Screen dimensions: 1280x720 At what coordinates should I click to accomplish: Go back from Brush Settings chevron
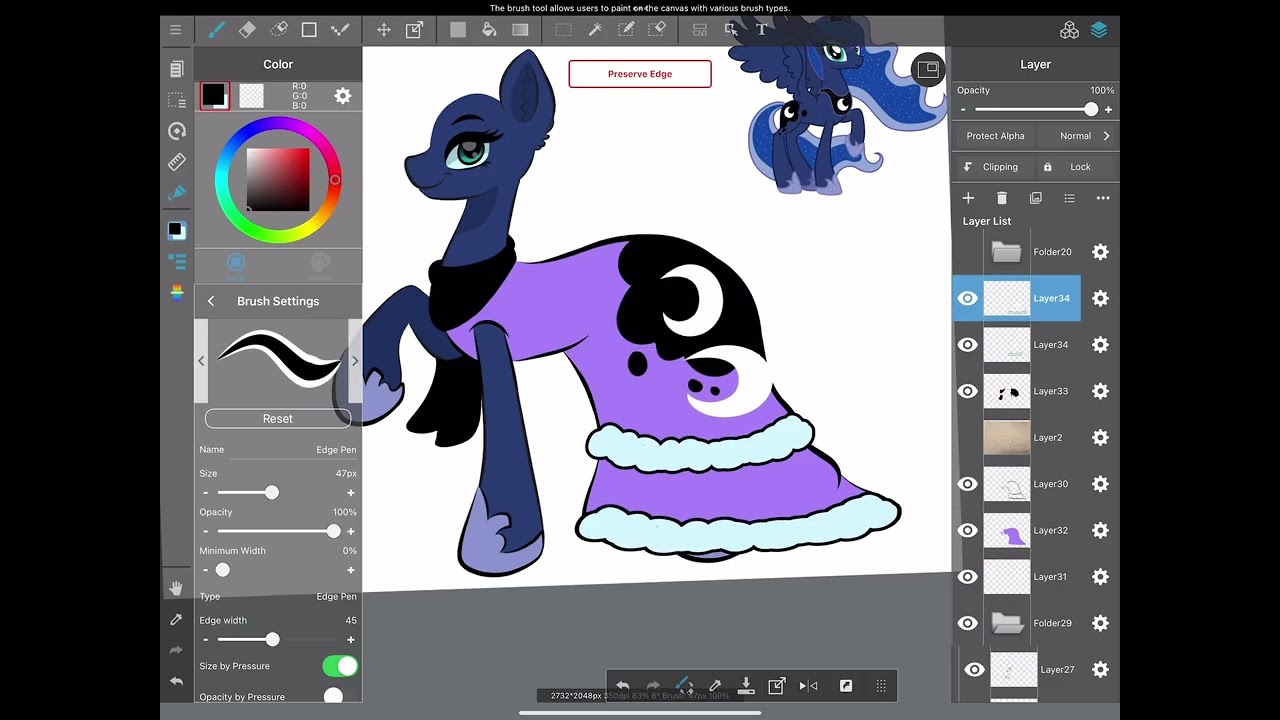pyautogui.click(x=211, y=301)
